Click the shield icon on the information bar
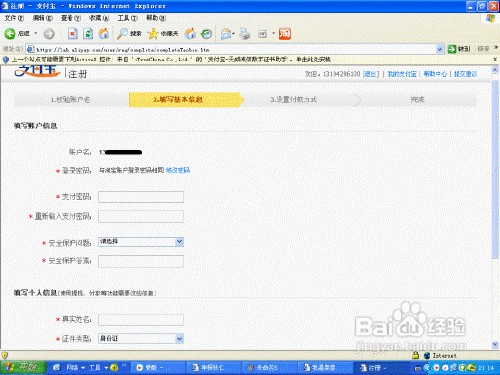The height and width of the screenshot is (375, 500). coord(5,60)
